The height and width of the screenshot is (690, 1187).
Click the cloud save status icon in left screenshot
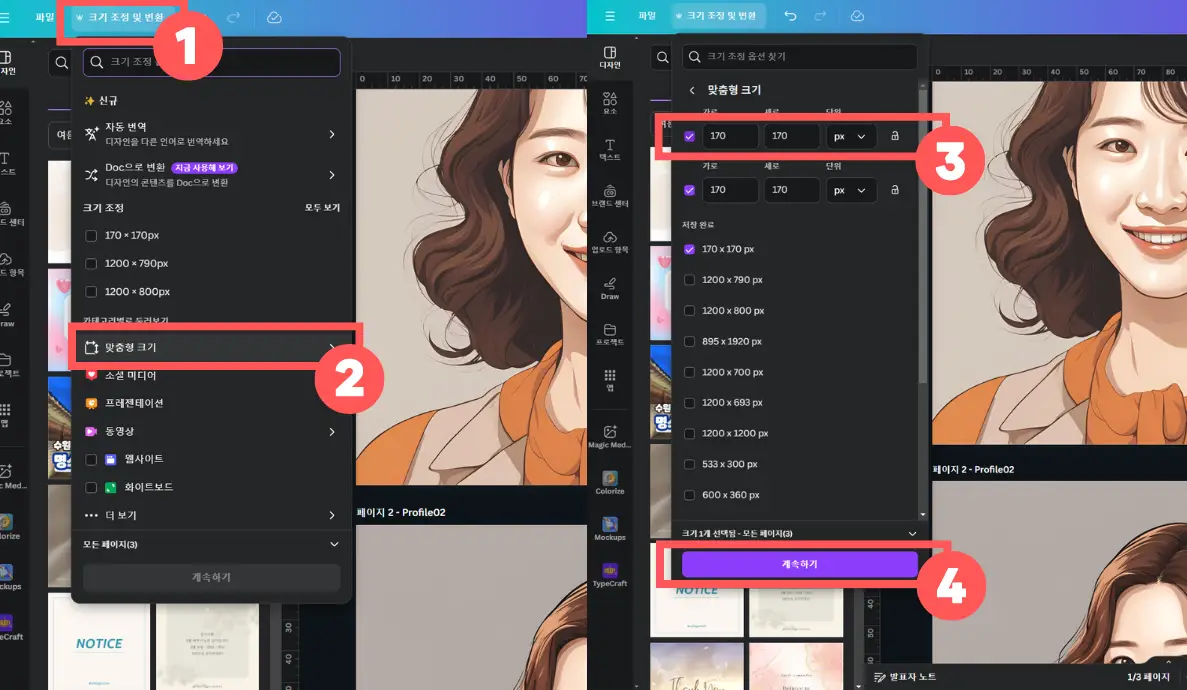coord(274,17)
